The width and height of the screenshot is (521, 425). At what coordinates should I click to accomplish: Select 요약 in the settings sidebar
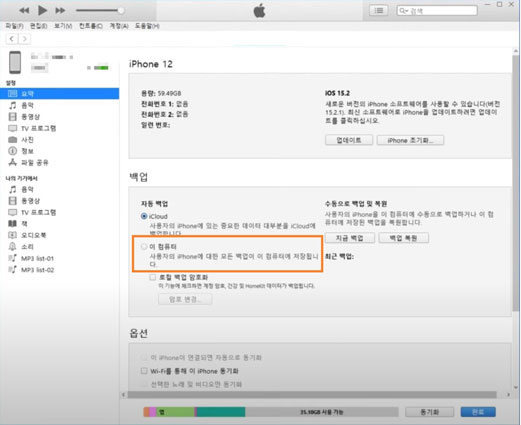pyautogui.click(x=59, y=94)
